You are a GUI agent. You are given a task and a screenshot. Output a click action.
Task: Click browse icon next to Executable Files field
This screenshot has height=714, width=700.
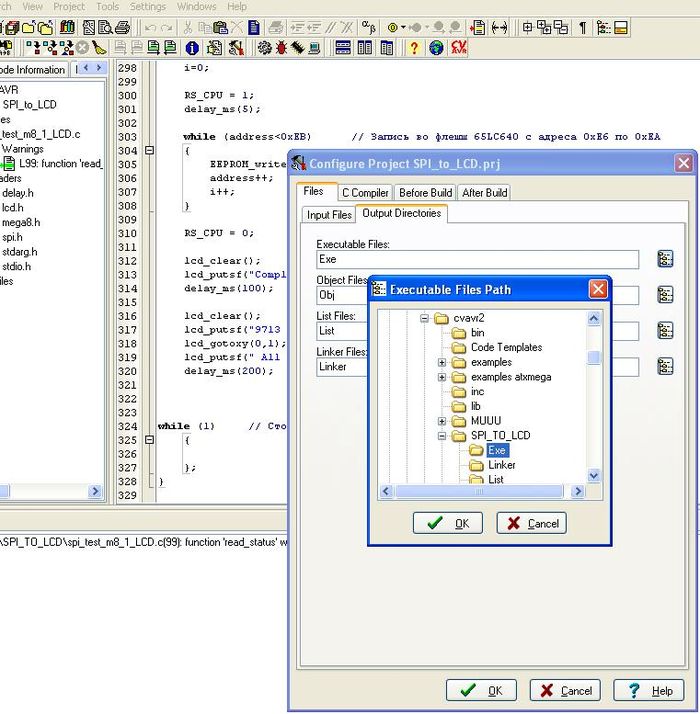(x=665, y=259)
